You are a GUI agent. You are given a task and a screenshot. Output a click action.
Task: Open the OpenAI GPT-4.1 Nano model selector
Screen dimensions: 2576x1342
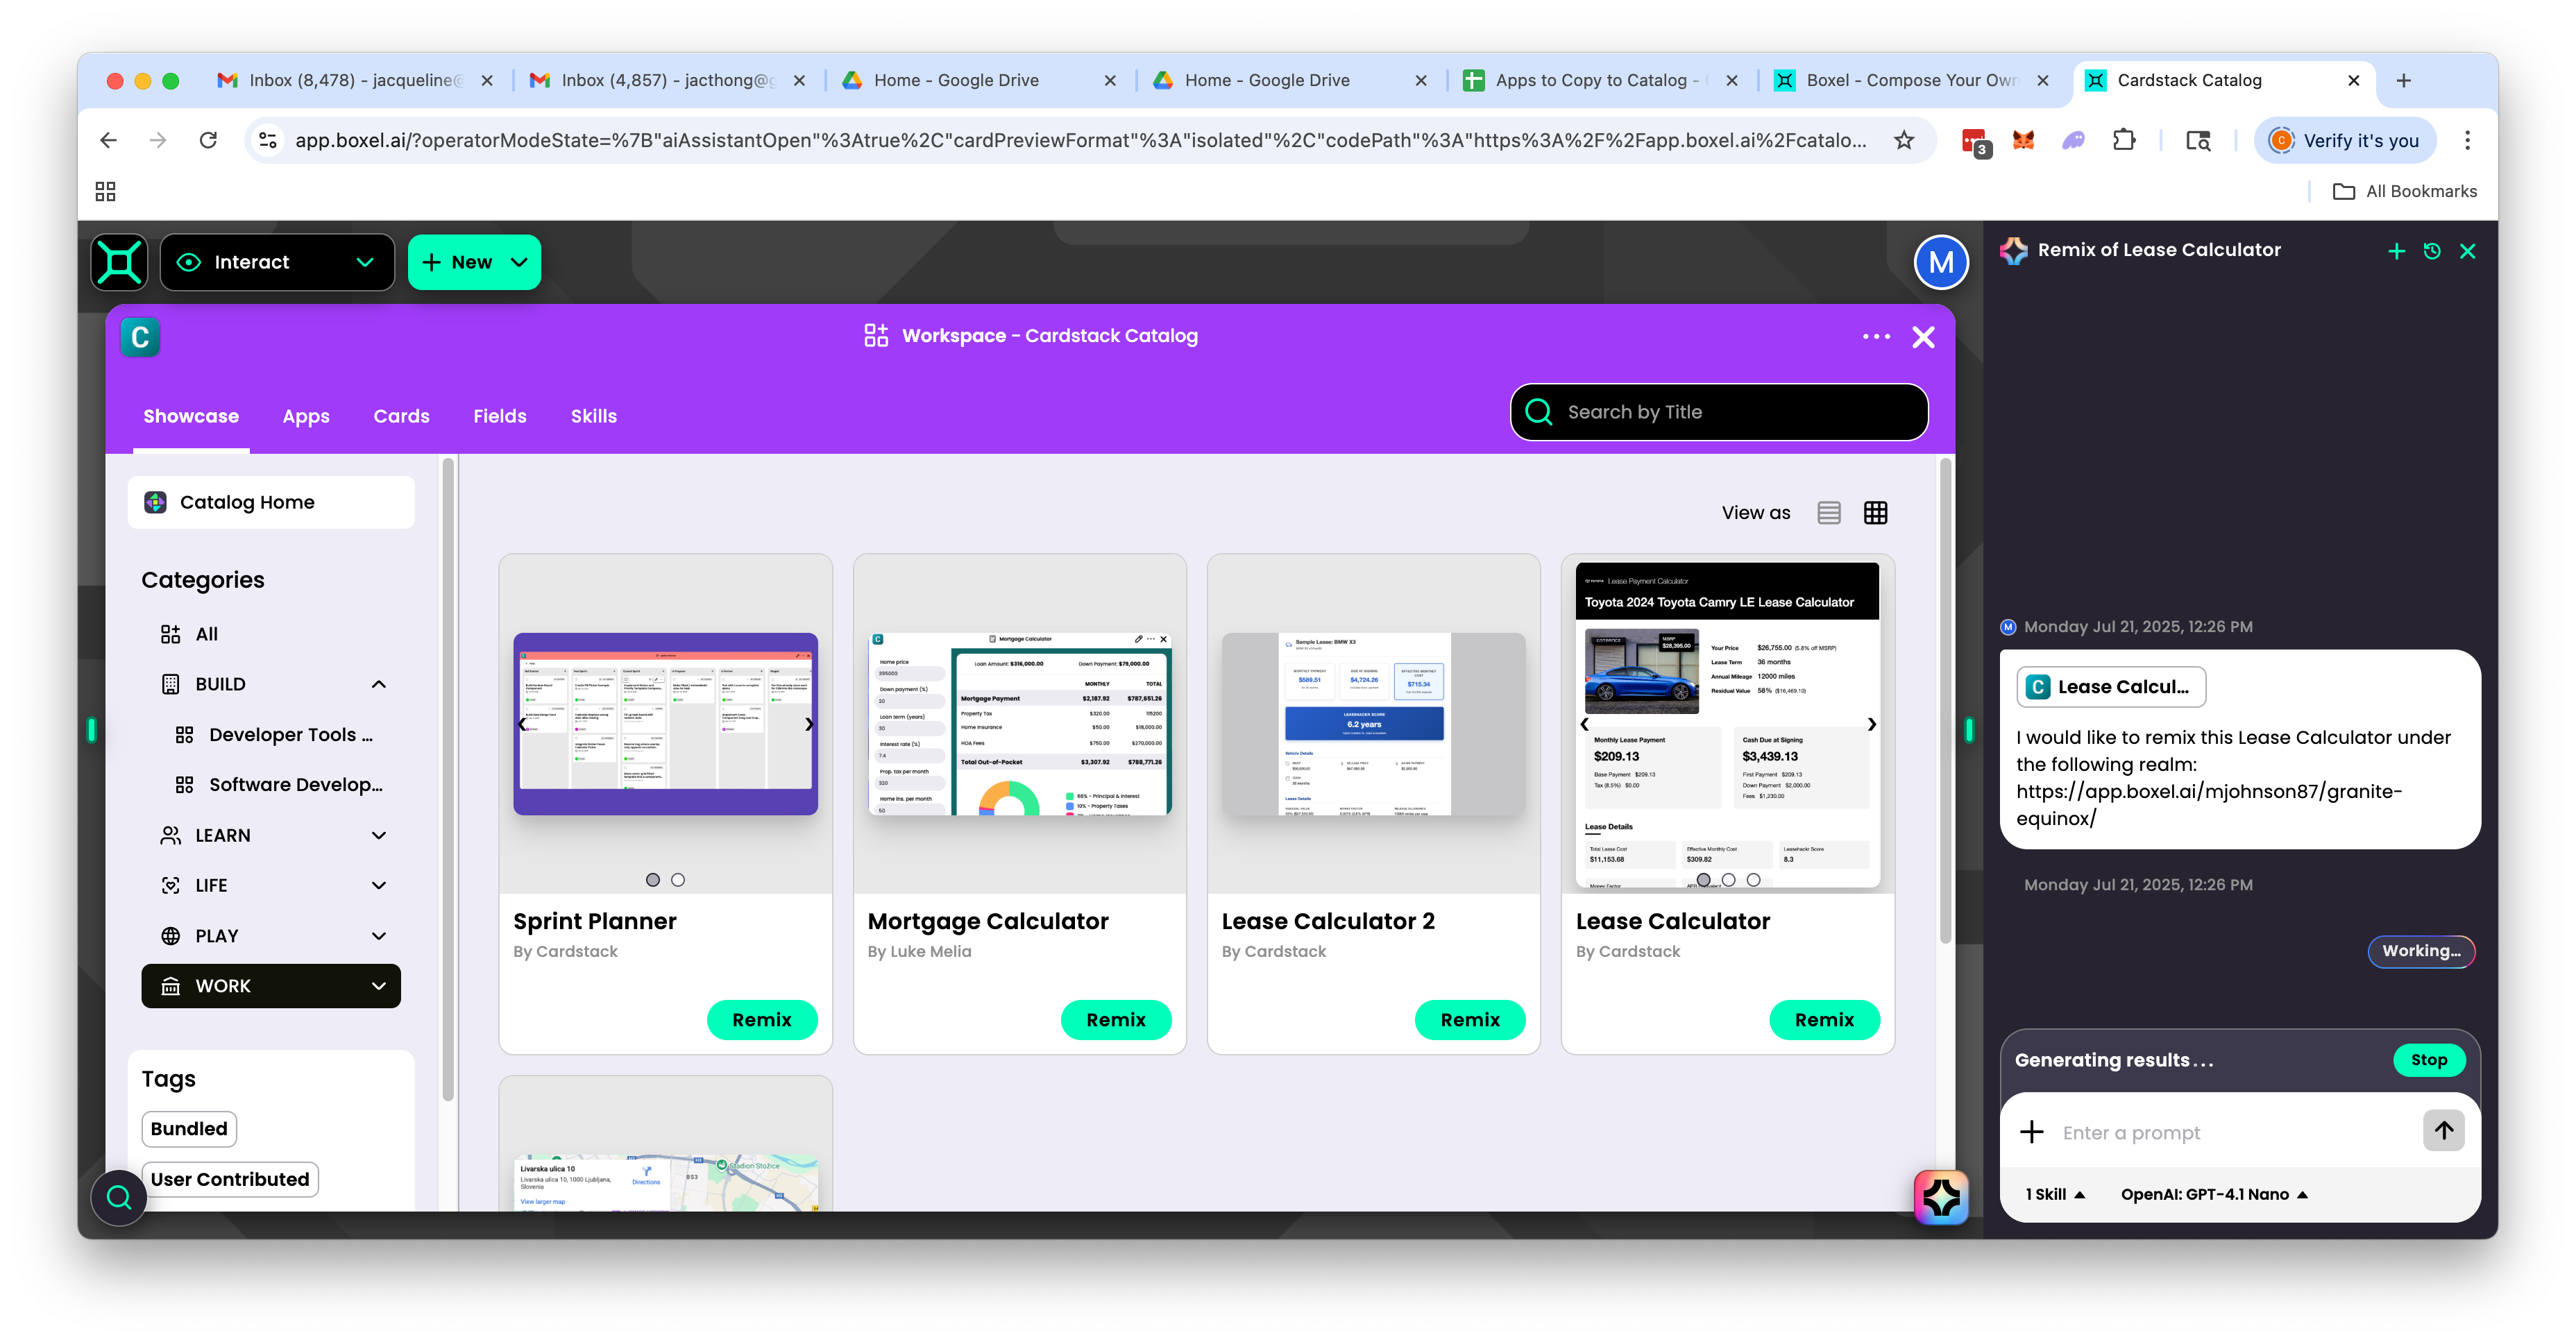pos(2214,1194)
